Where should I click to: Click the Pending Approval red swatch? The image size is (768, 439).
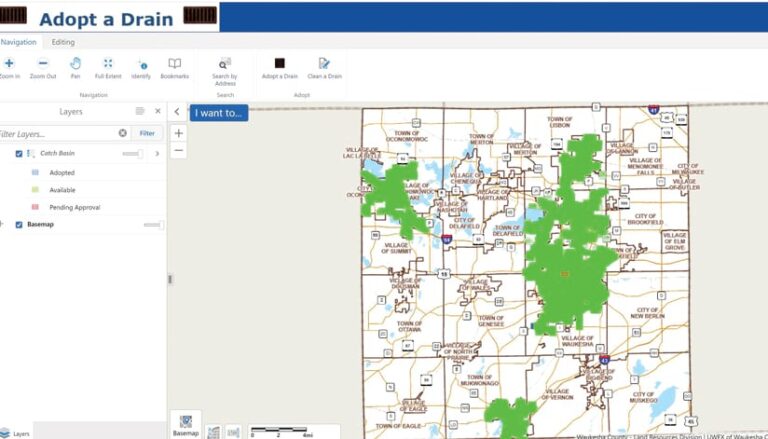[35, 207]
